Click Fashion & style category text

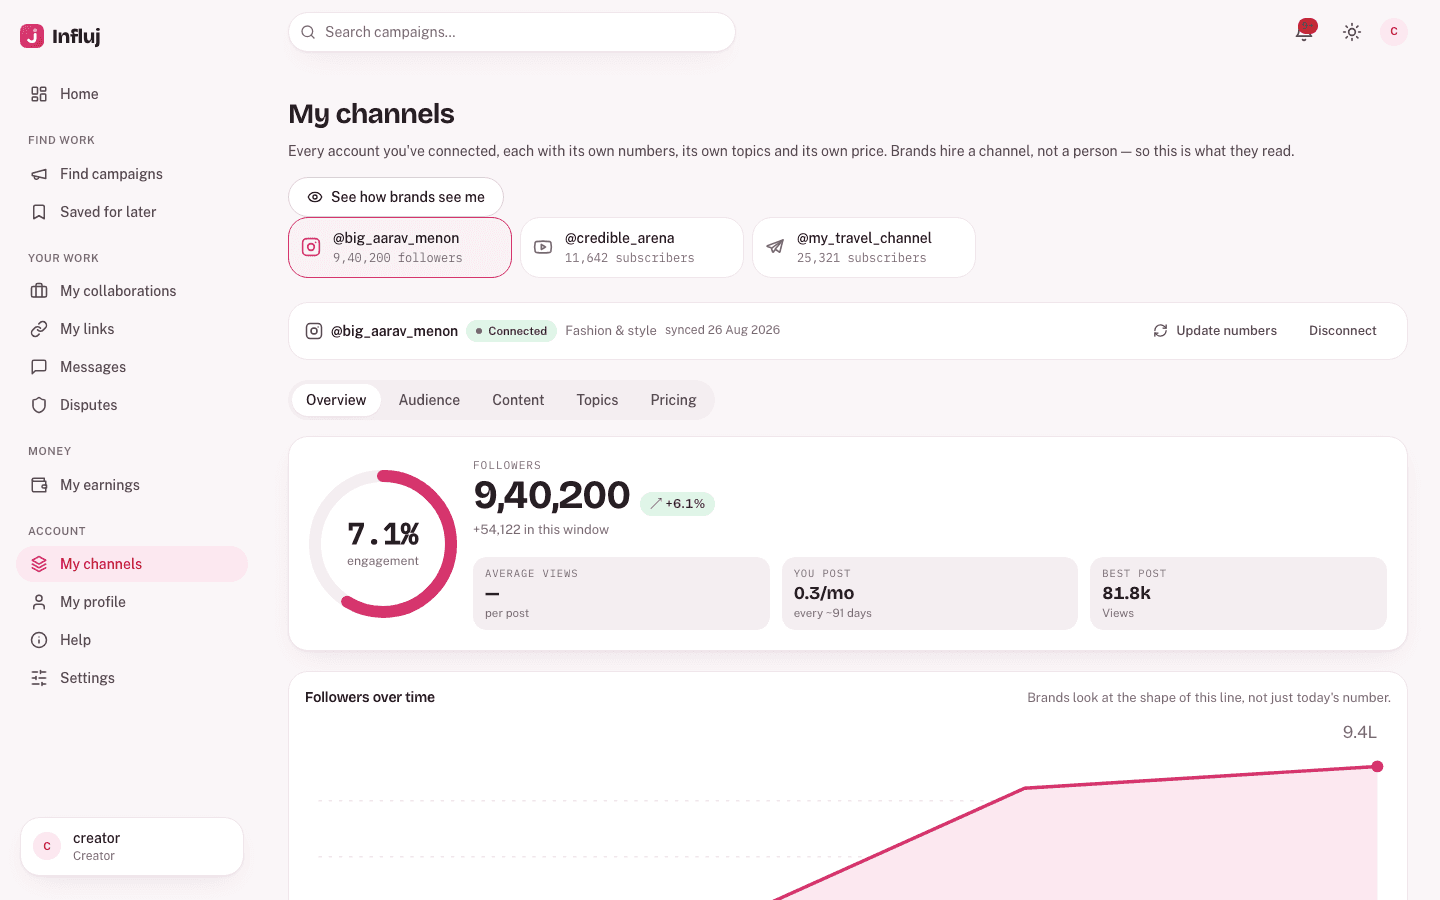(611, 331)
